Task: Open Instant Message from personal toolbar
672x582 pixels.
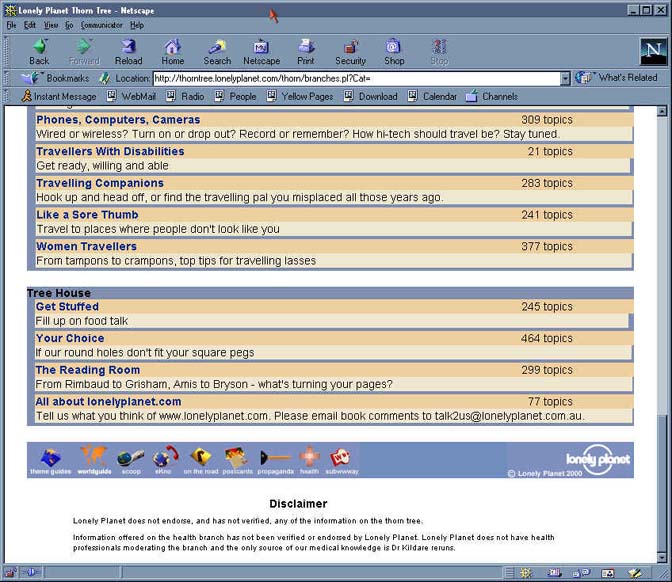Action: tap(59, 96)
